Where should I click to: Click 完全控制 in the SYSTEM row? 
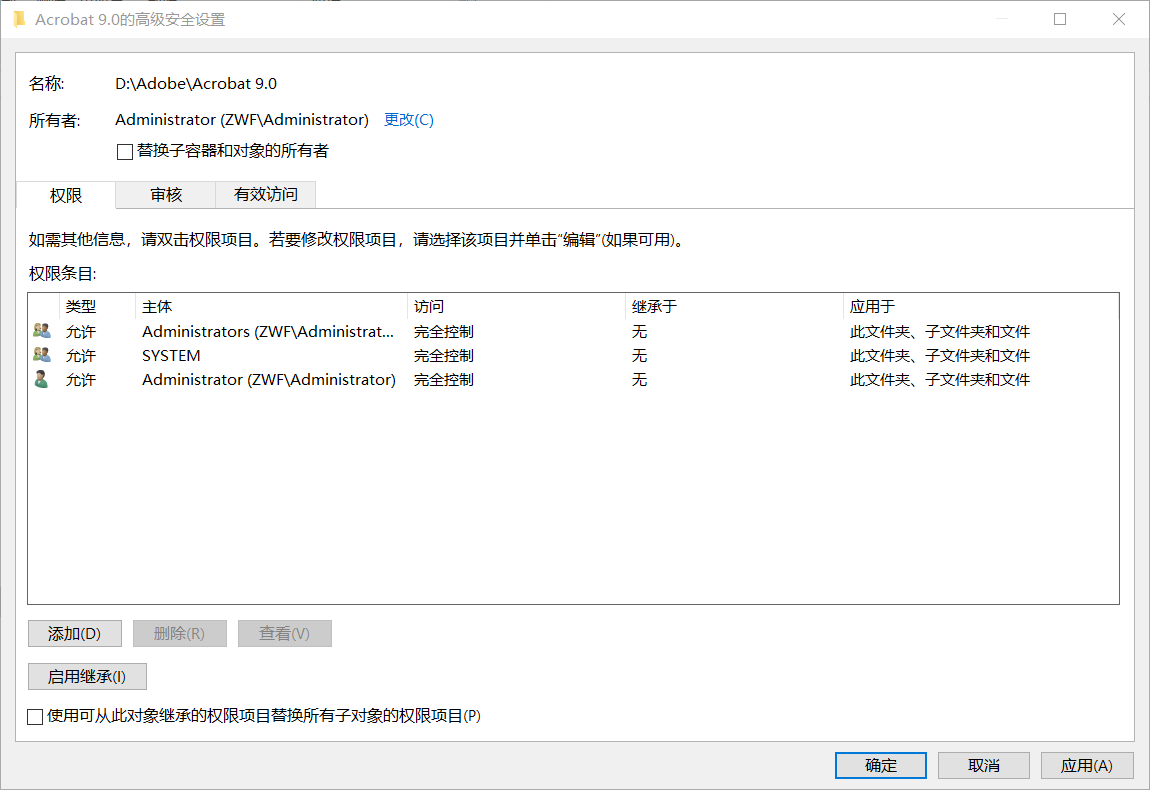(x=444, y=356)
